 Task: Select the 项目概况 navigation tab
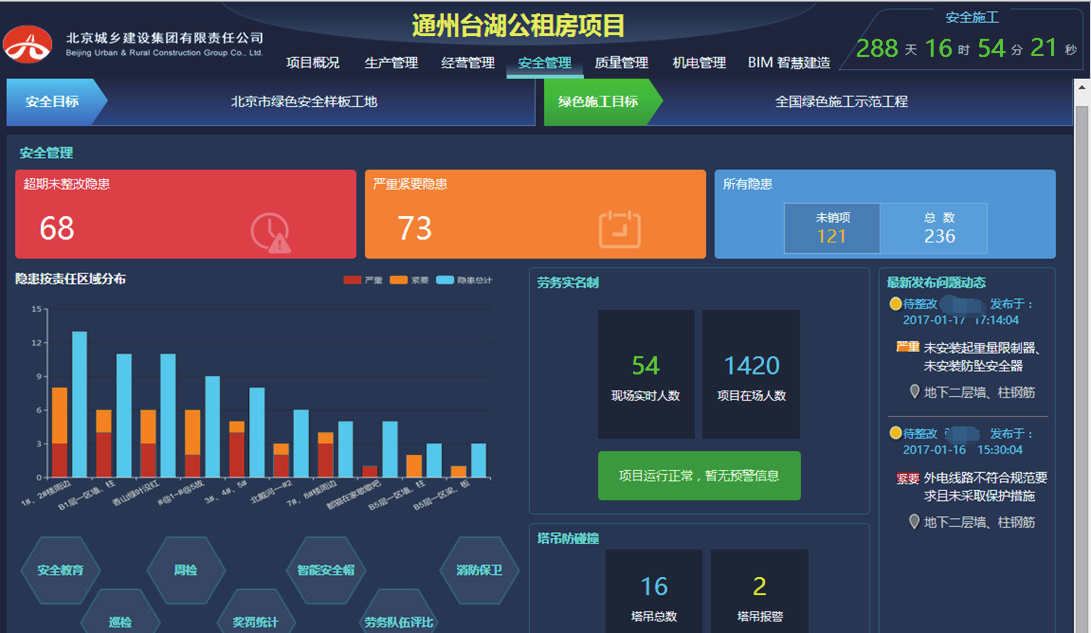pos(313,63)
